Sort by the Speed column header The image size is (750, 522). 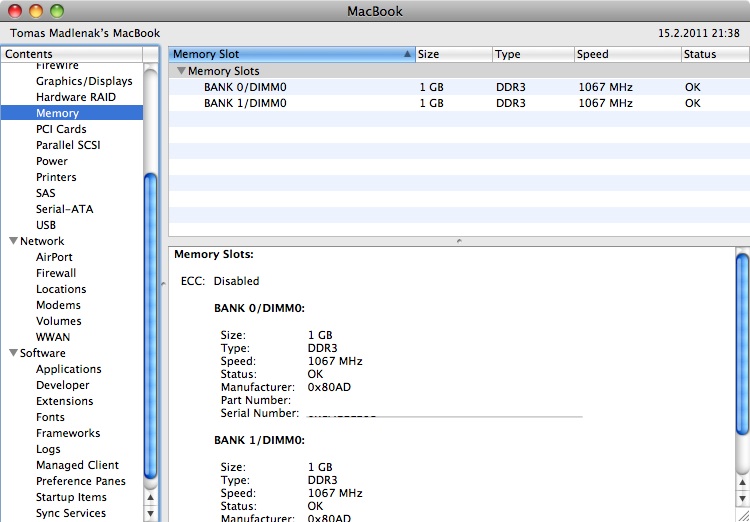[628, 54]
